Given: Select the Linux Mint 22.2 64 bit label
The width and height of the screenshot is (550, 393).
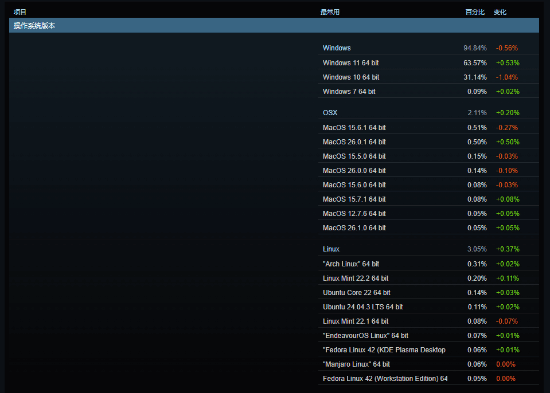Looking at the screenshot, I should click(x=356, y=278).
